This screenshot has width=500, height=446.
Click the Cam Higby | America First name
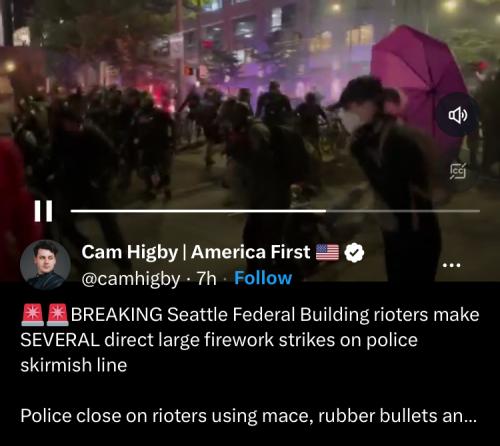click(x=196, y=252)
